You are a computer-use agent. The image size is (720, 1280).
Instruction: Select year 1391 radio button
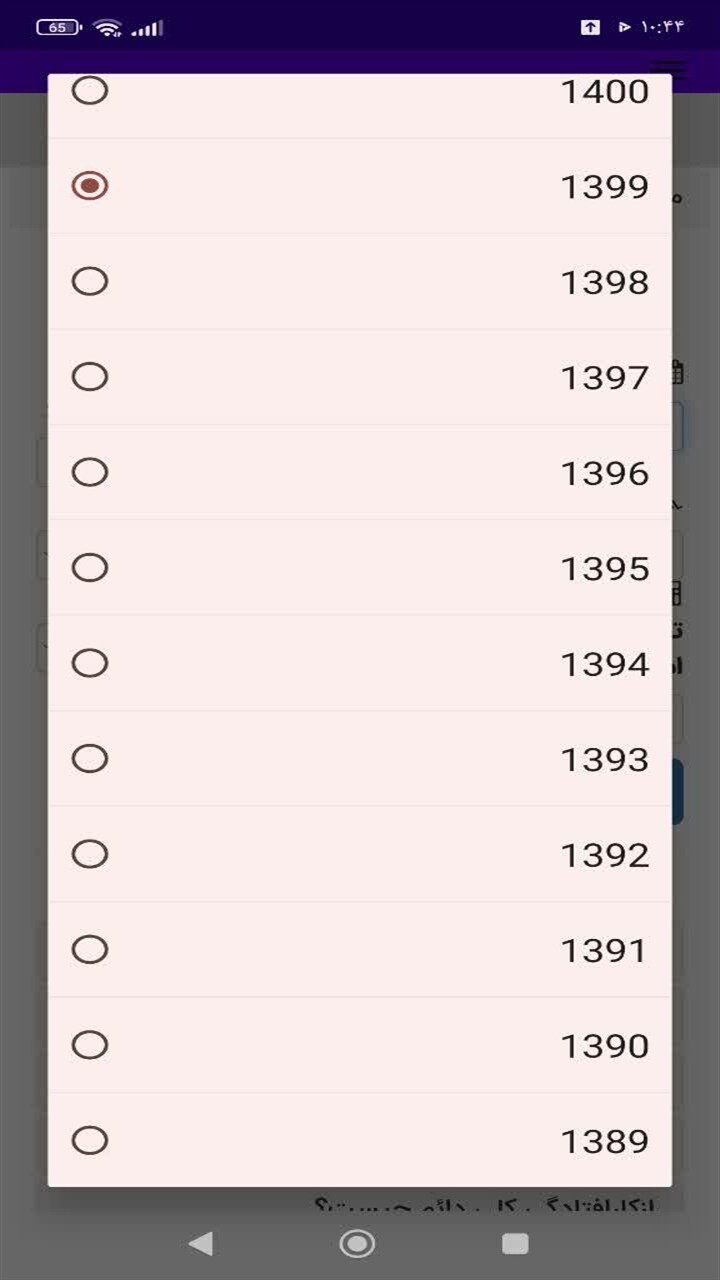pos(90,949)
